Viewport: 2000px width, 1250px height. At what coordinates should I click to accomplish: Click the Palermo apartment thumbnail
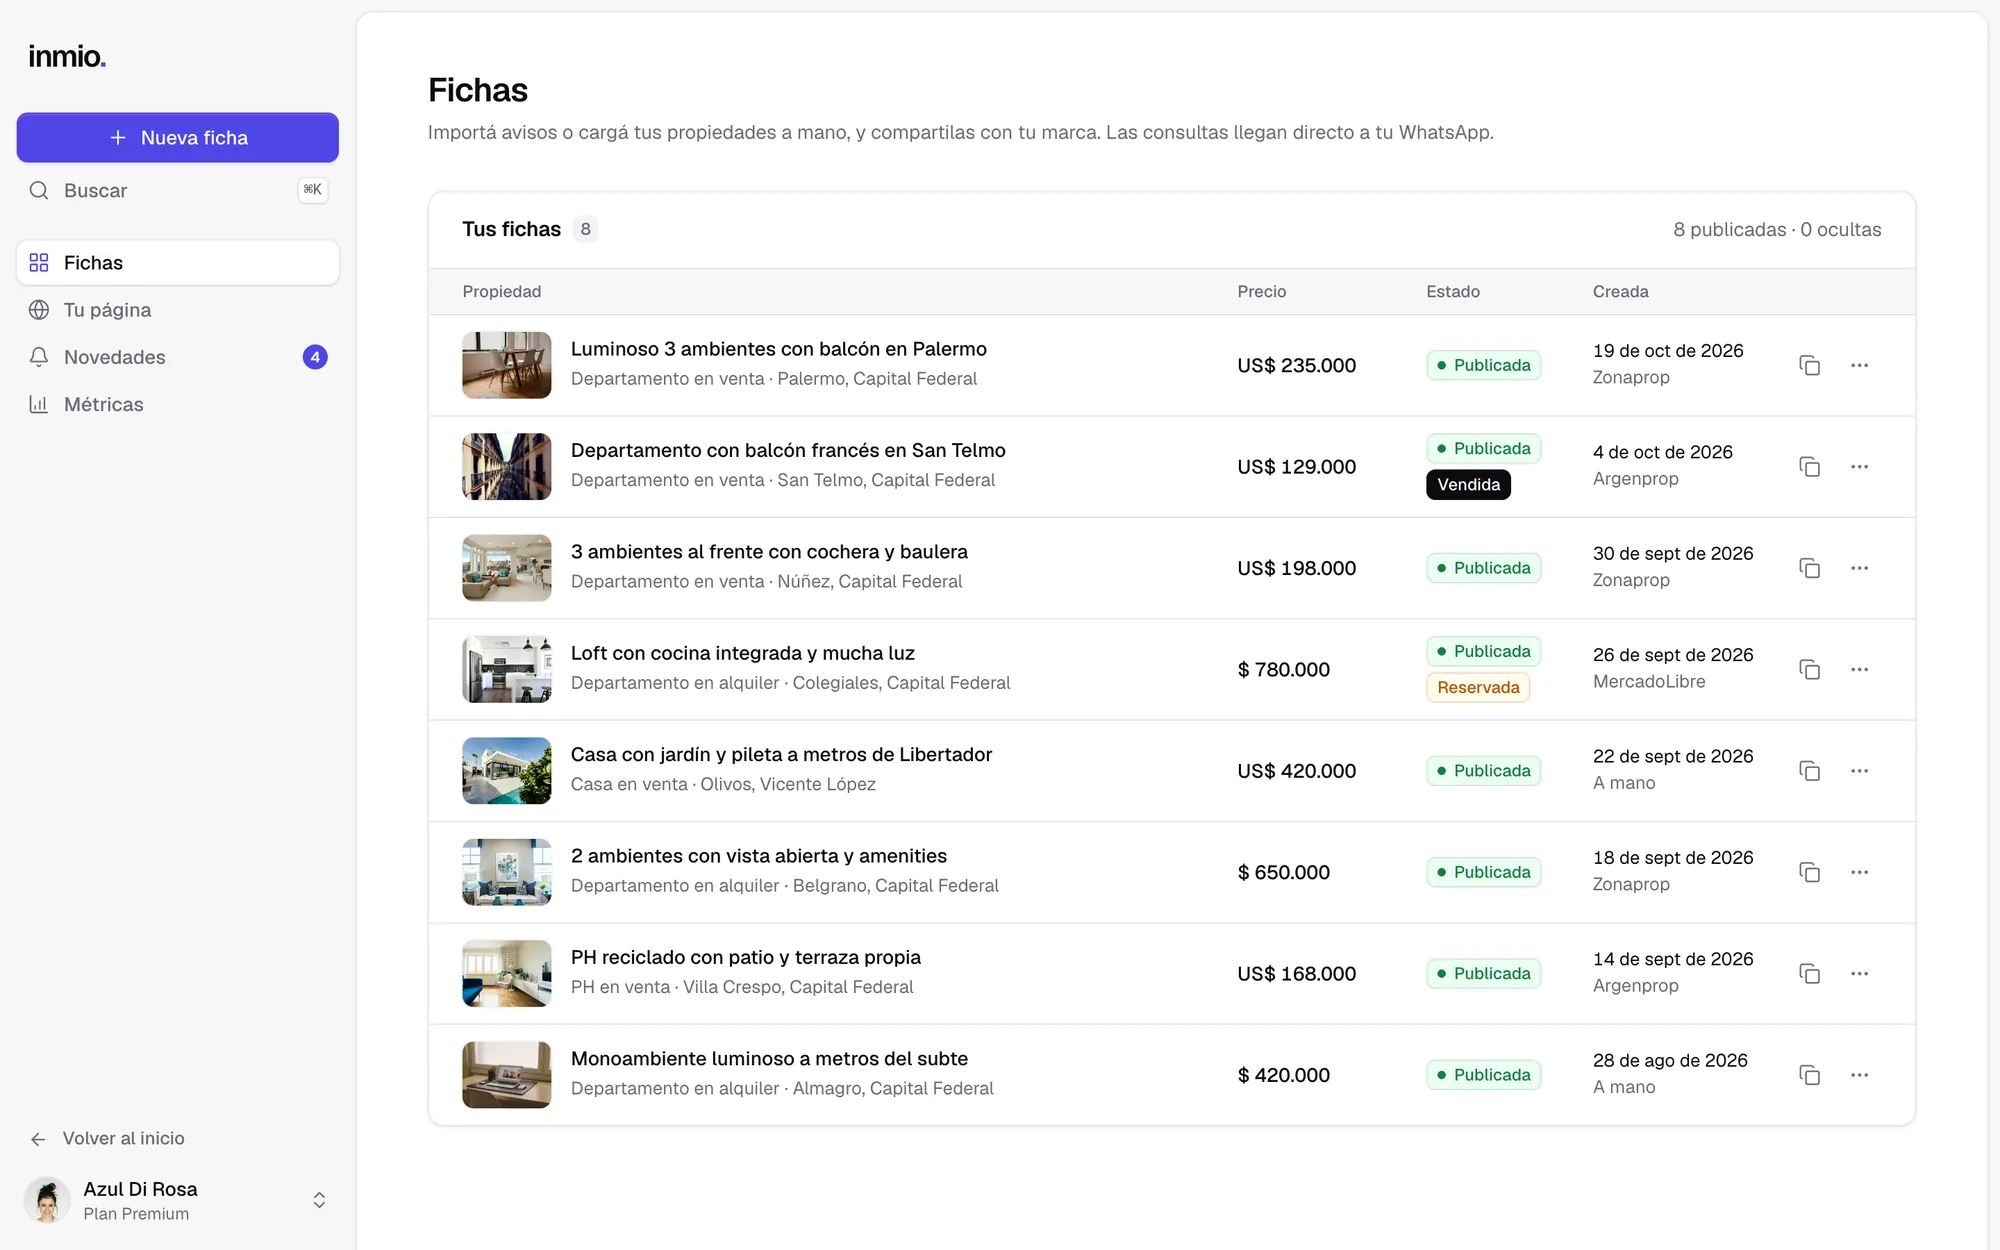(x=506, y=365)
